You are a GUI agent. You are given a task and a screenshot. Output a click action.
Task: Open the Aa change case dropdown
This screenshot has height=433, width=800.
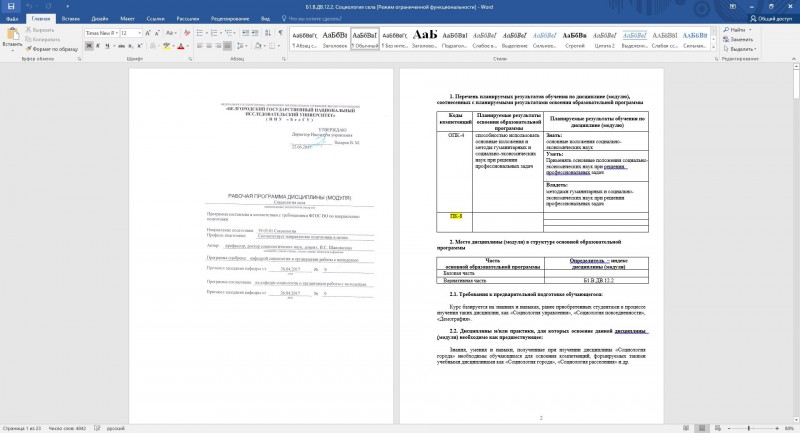click(x=171, y=33)
